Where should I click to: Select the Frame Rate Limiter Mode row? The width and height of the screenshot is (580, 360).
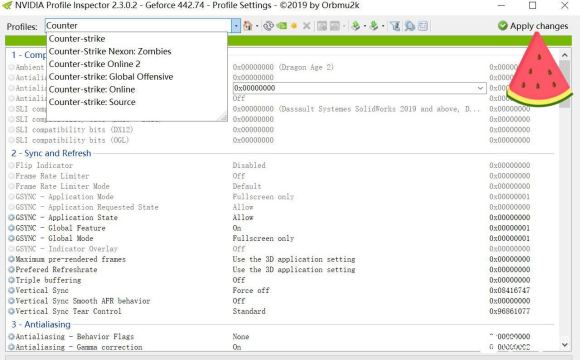tap(281, 186)
